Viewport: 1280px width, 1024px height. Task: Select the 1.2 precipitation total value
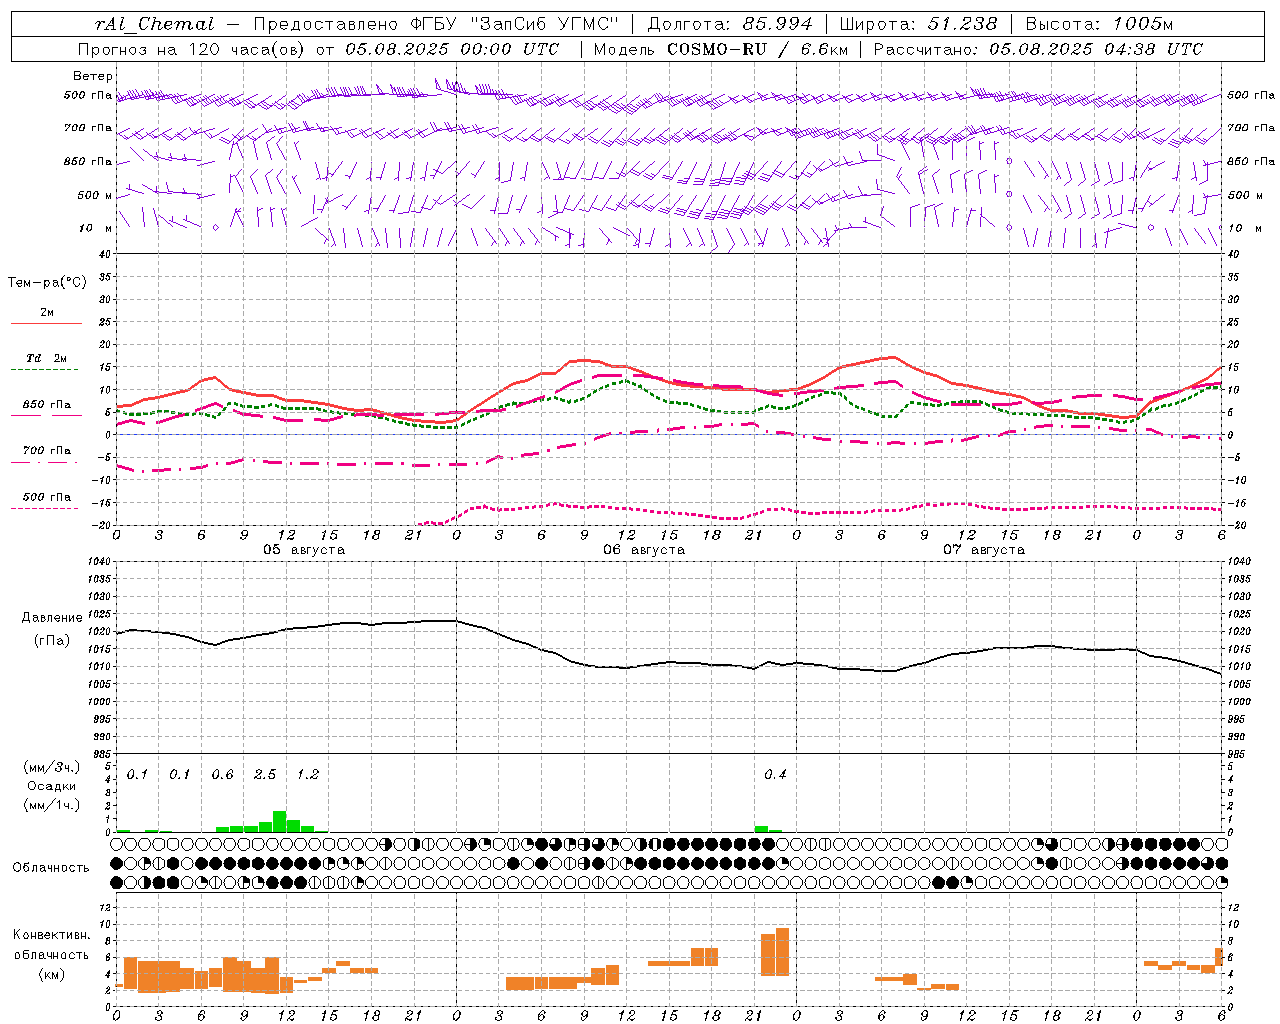click(x=307, y=775)
